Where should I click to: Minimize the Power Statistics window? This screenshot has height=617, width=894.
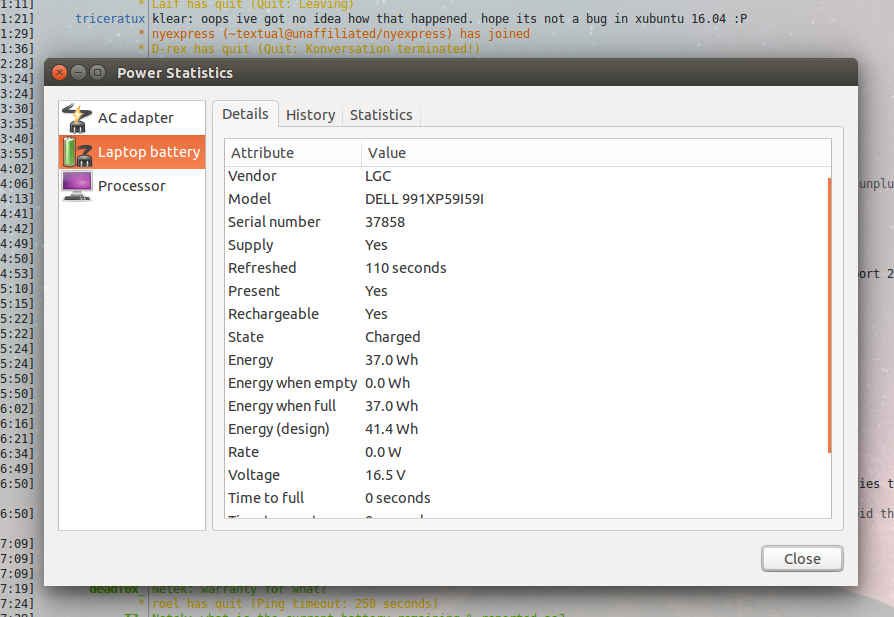(79, 72)
